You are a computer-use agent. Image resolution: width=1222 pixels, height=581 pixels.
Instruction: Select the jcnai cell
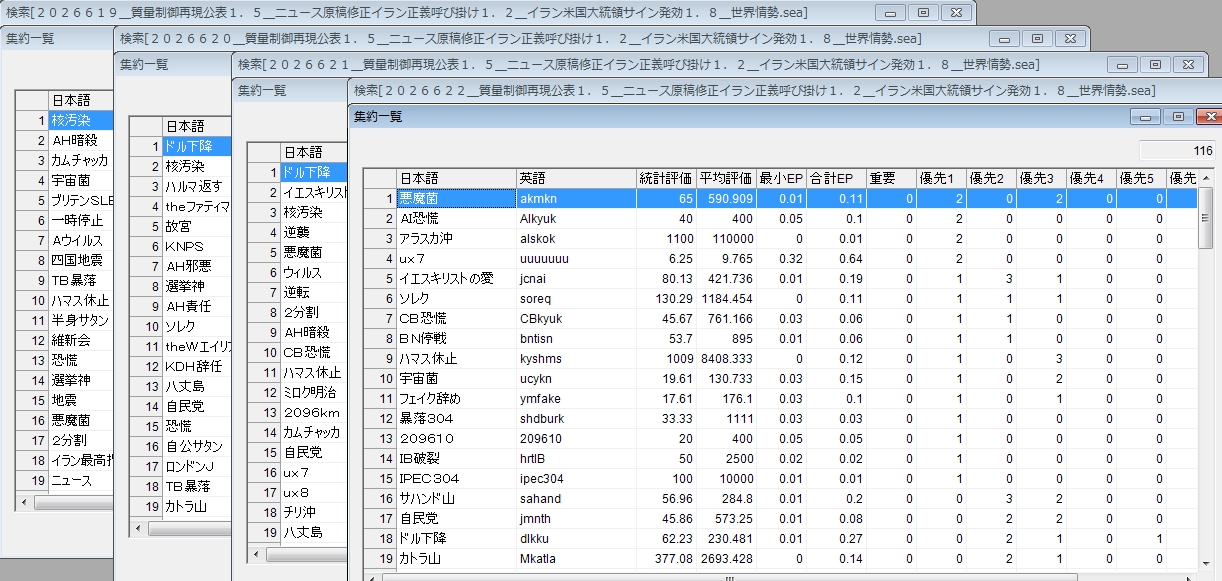tap(575, 278)
